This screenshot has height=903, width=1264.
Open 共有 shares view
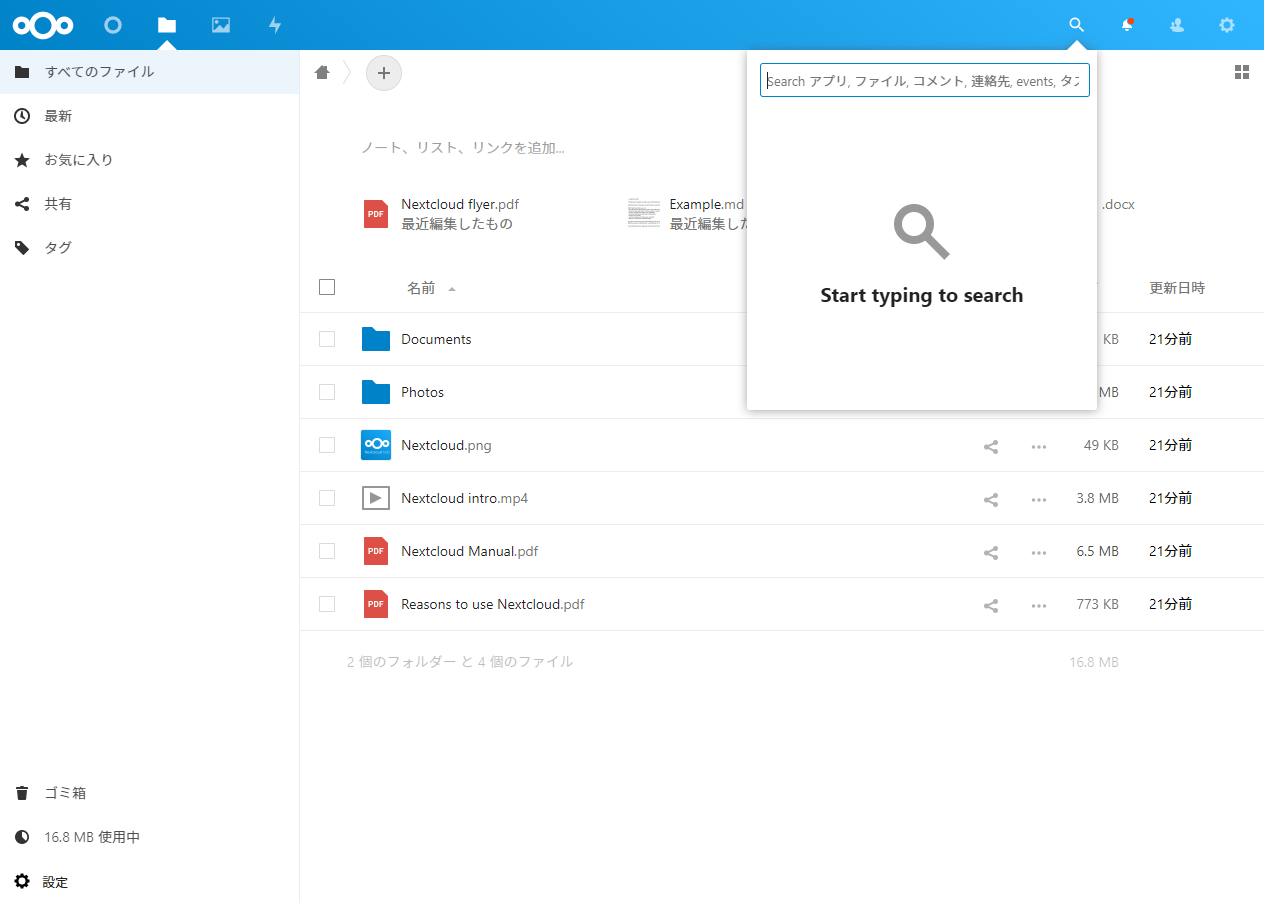coord(149,204)
